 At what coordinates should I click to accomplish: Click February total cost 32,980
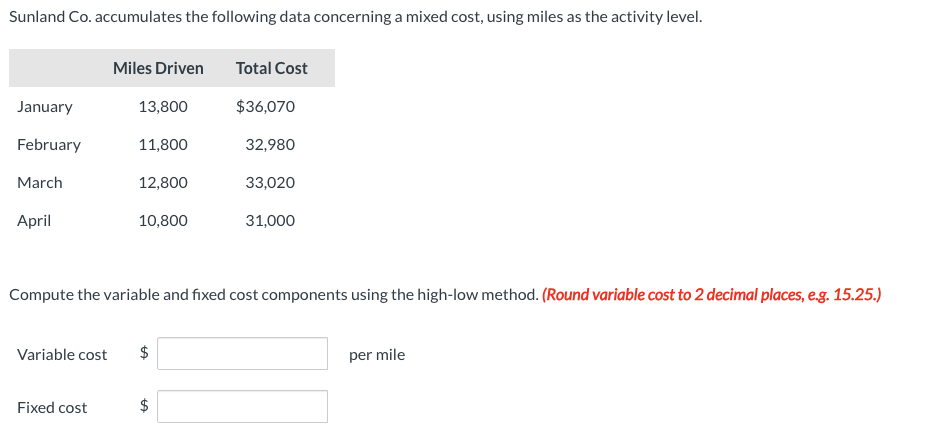[270, 145]
